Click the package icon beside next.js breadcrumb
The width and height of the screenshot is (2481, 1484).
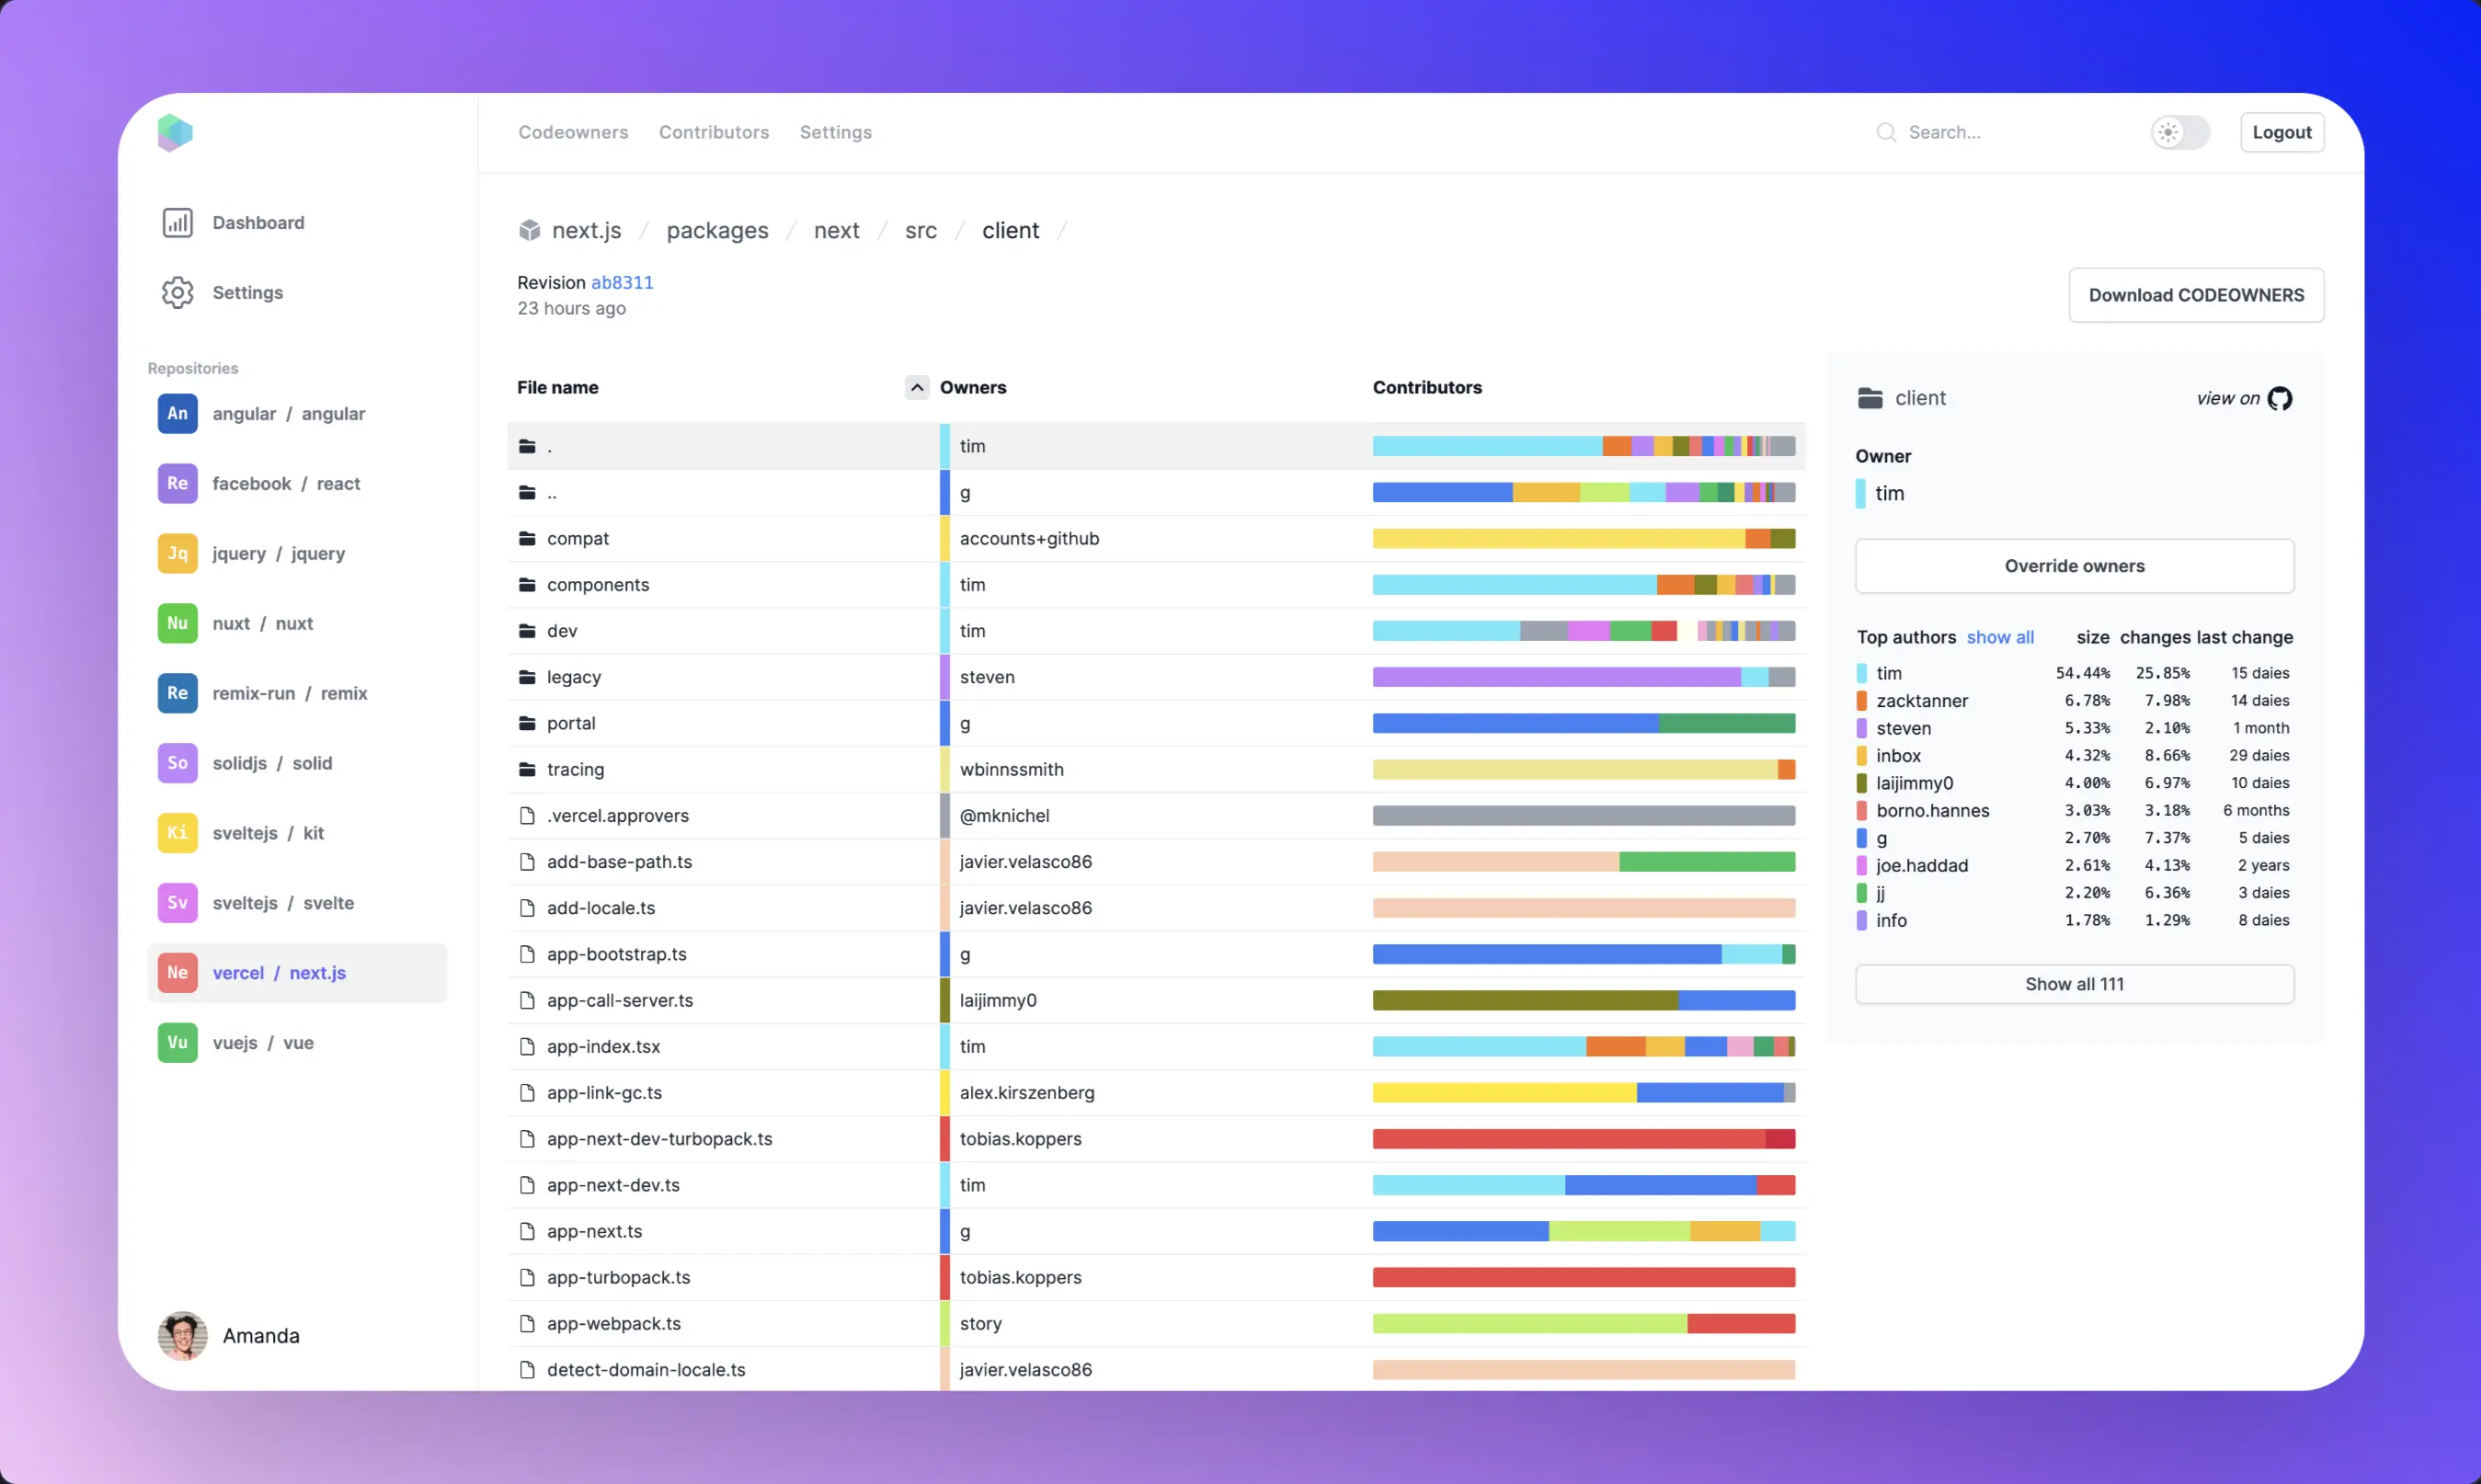pyautogui.click(x=529, y=230)
